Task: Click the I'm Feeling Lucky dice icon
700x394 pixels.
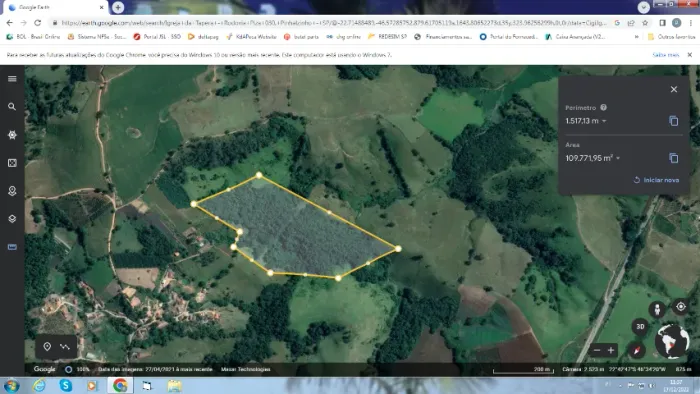Action: click(12, 163)
